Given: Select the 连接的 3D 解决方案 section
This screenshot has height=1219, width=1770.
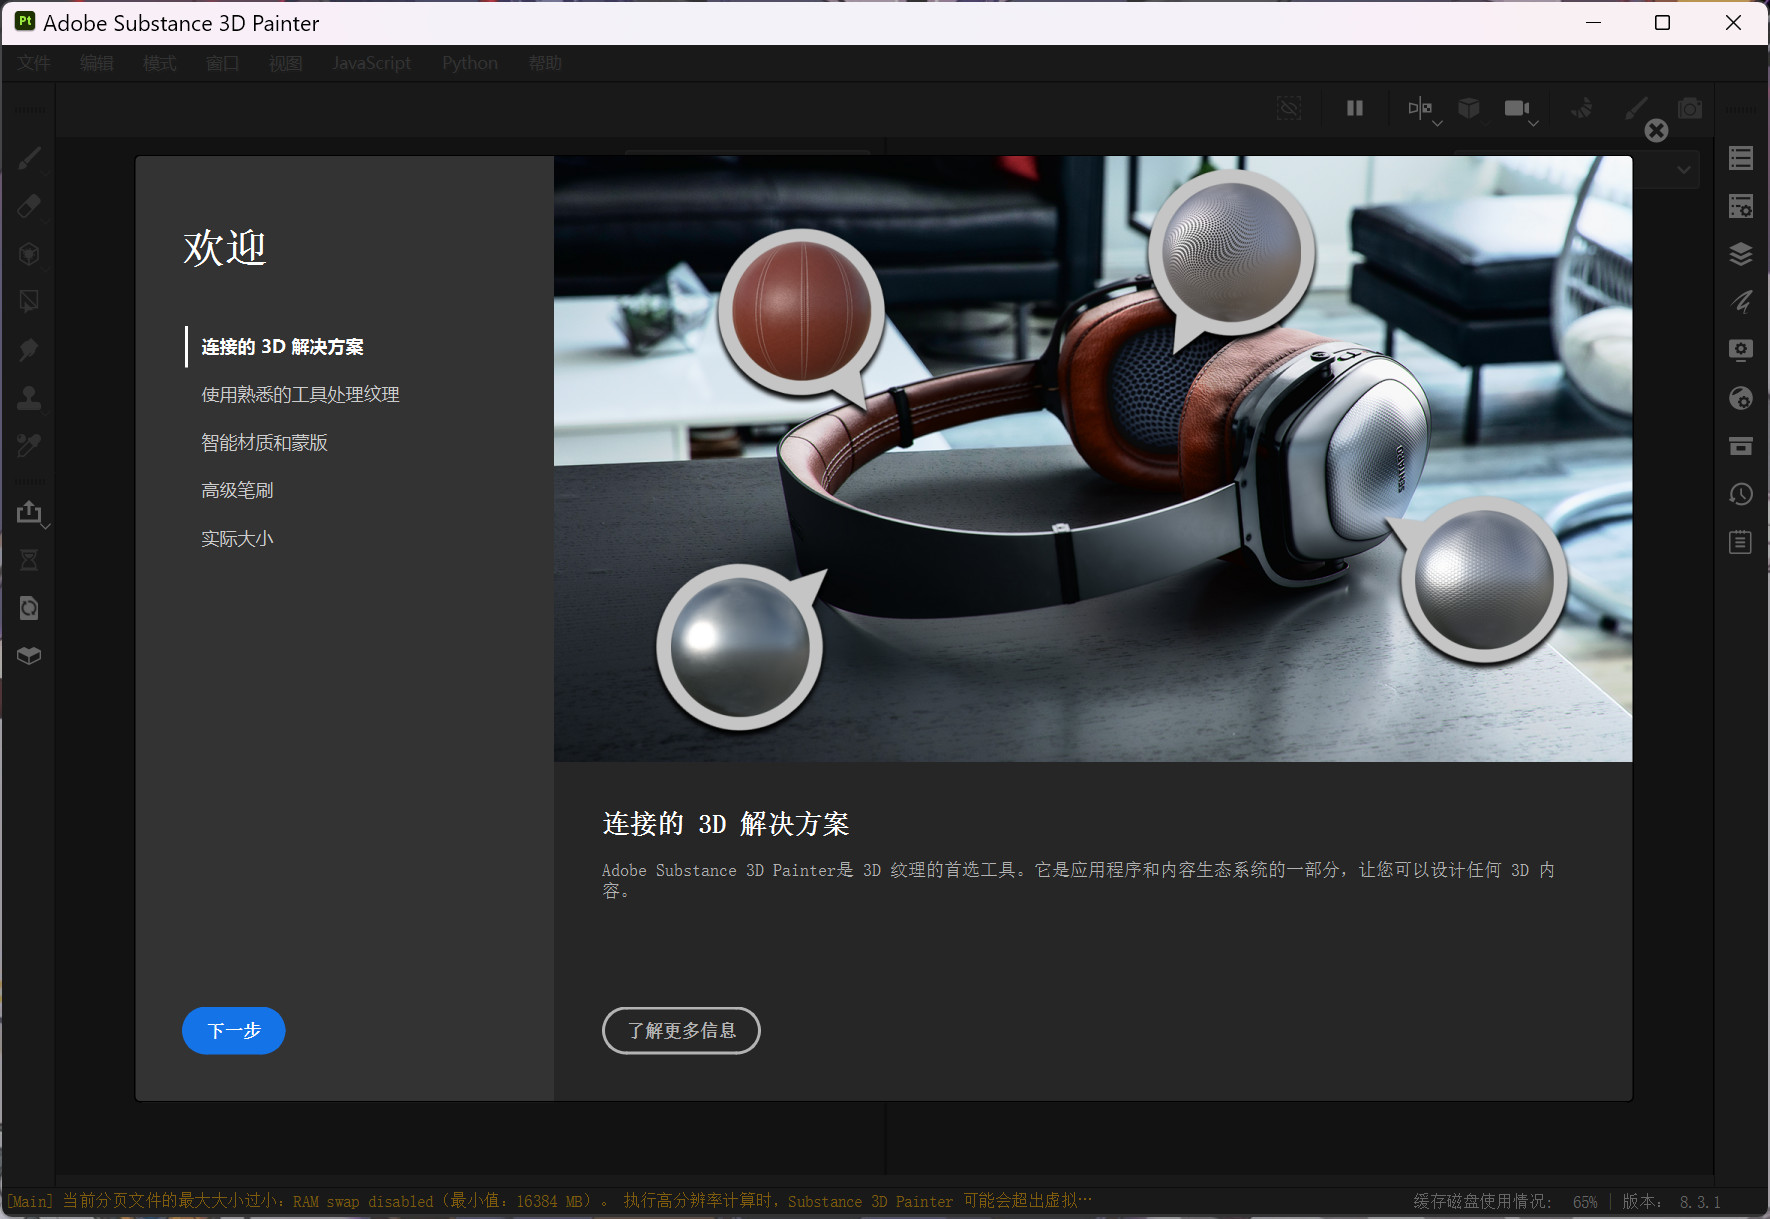Looking at the screenshot, I should click(x=282, y=347).
